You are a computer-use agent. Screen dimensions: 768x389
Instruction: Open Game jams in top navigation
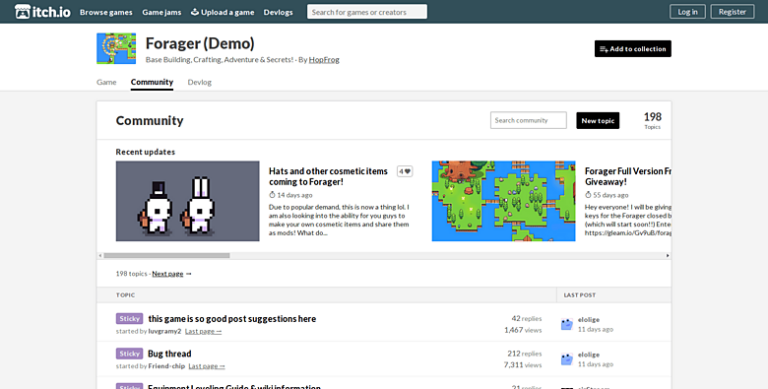pos(162,12)
